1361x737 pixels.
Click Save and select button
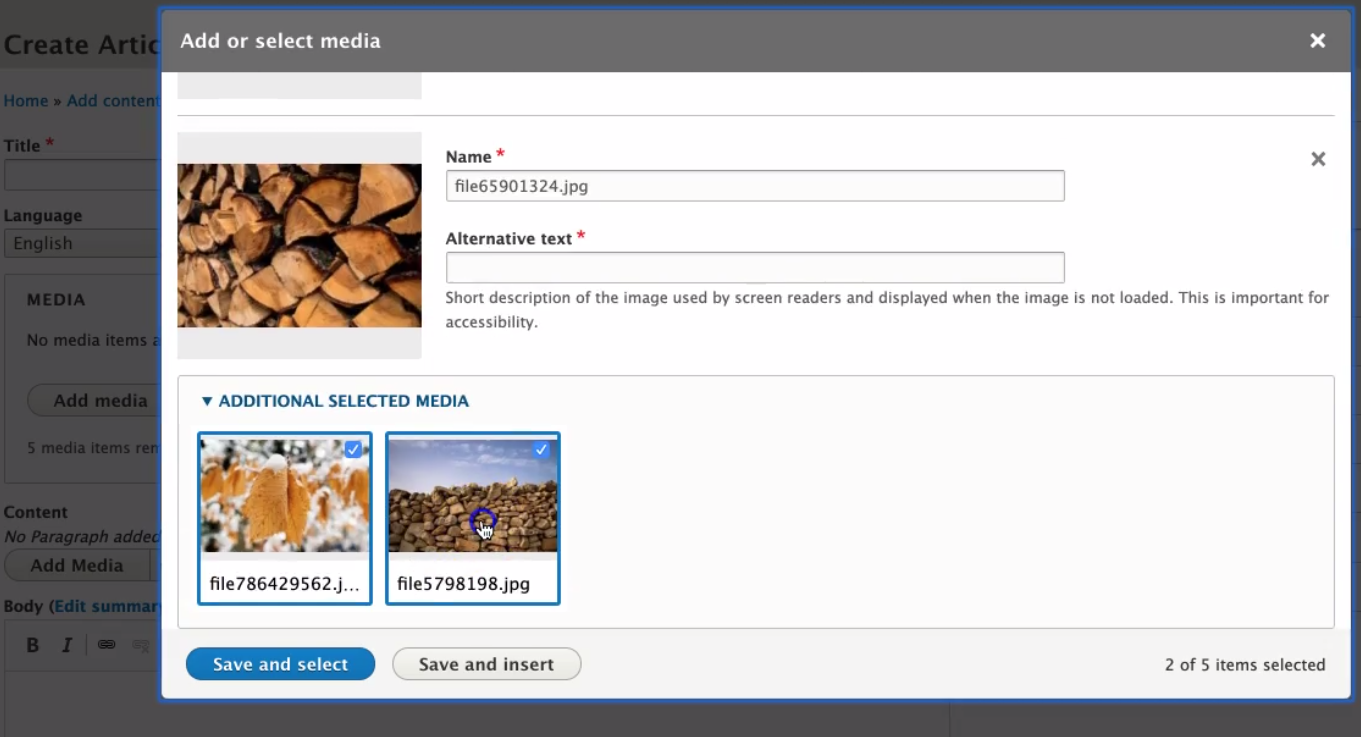pos(280,664)
